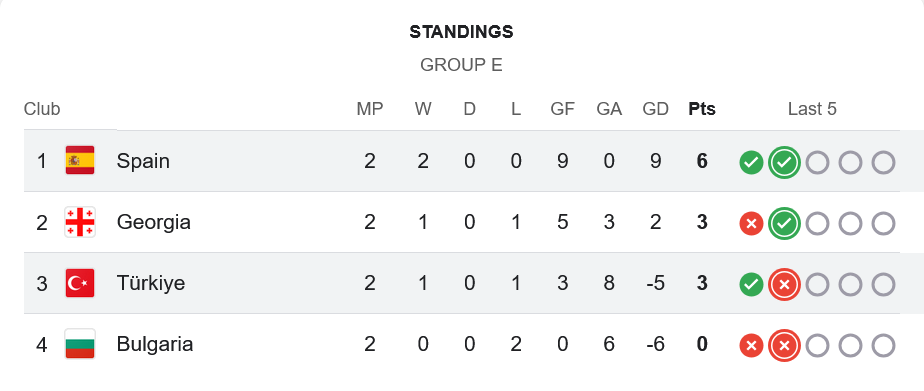The image size is (924, 391).
Task: Open the Türkiye team name link
Action: click(151, 283)
